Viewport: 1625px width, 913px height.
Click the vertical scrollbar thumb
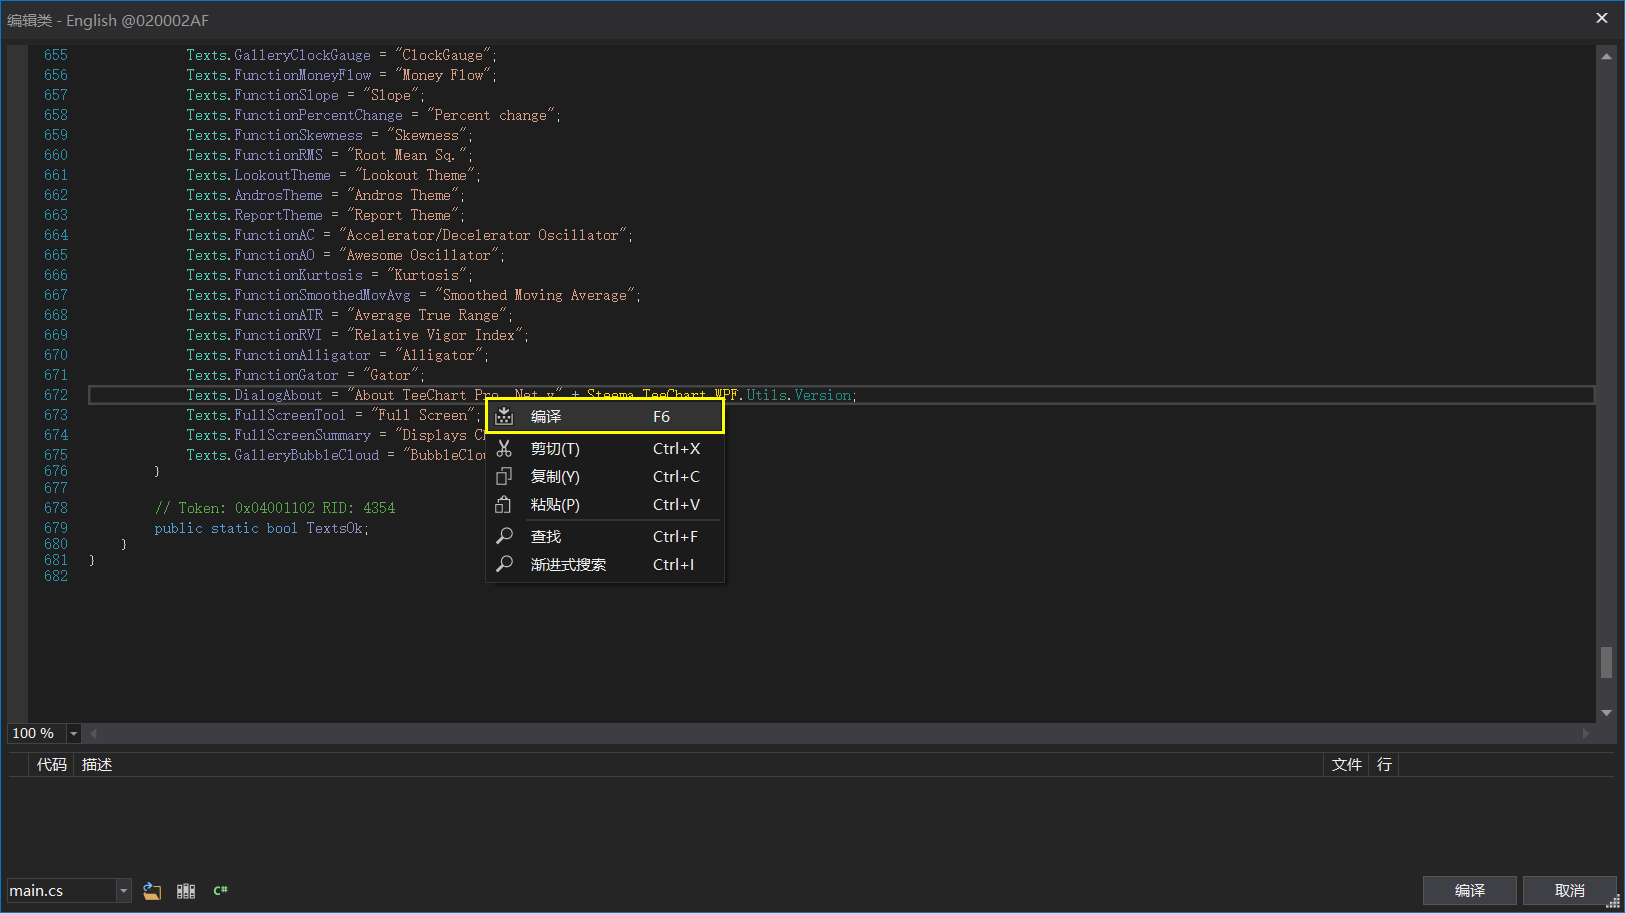1607,662
